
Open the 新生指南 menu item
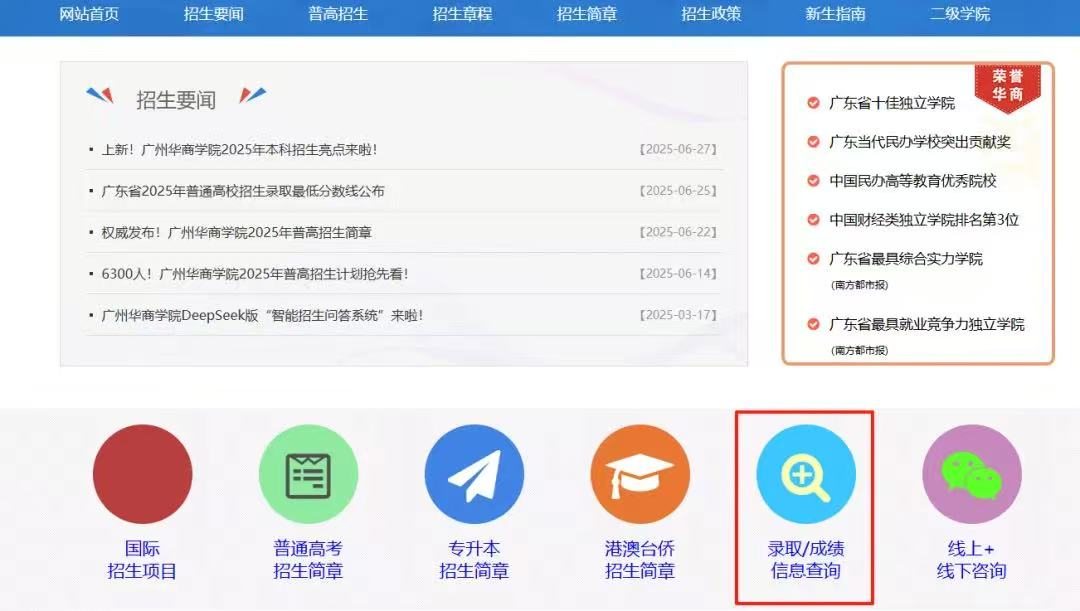(837, 16)
